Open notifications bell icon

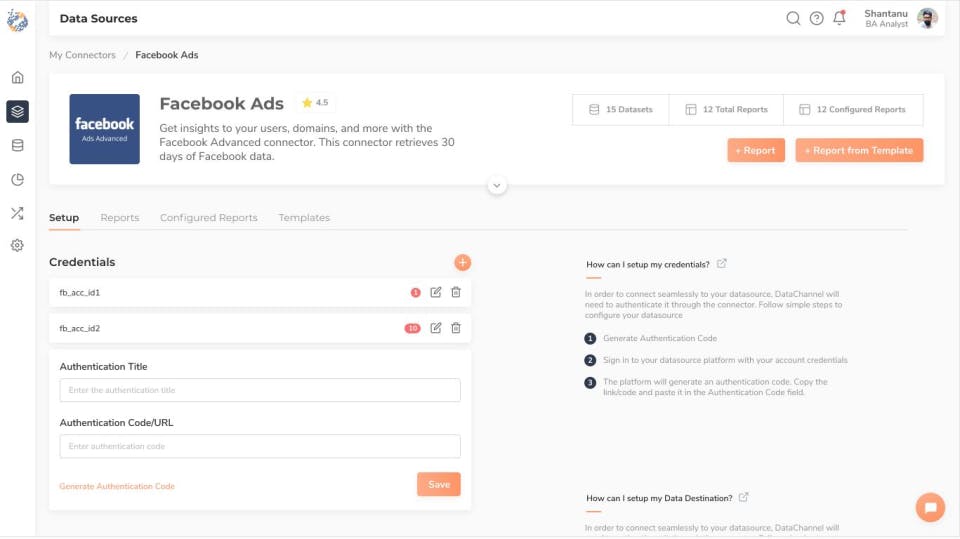click(x=839, y=18)
